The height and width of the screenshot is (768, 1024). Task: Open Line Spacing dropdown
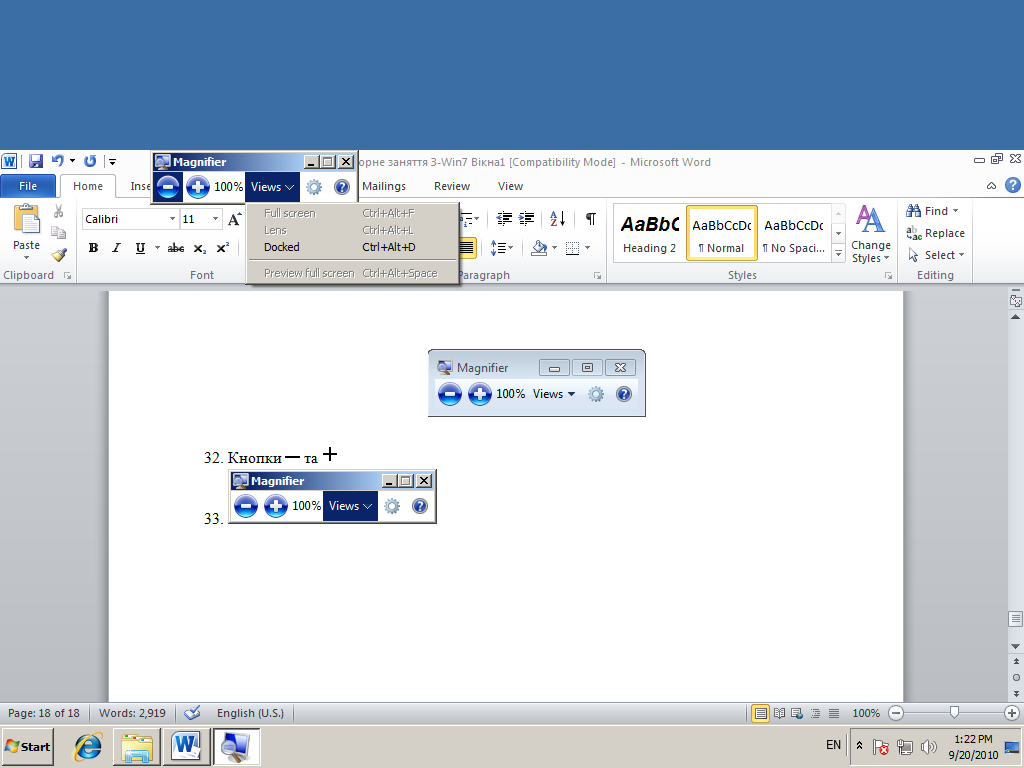coord(502,248)
